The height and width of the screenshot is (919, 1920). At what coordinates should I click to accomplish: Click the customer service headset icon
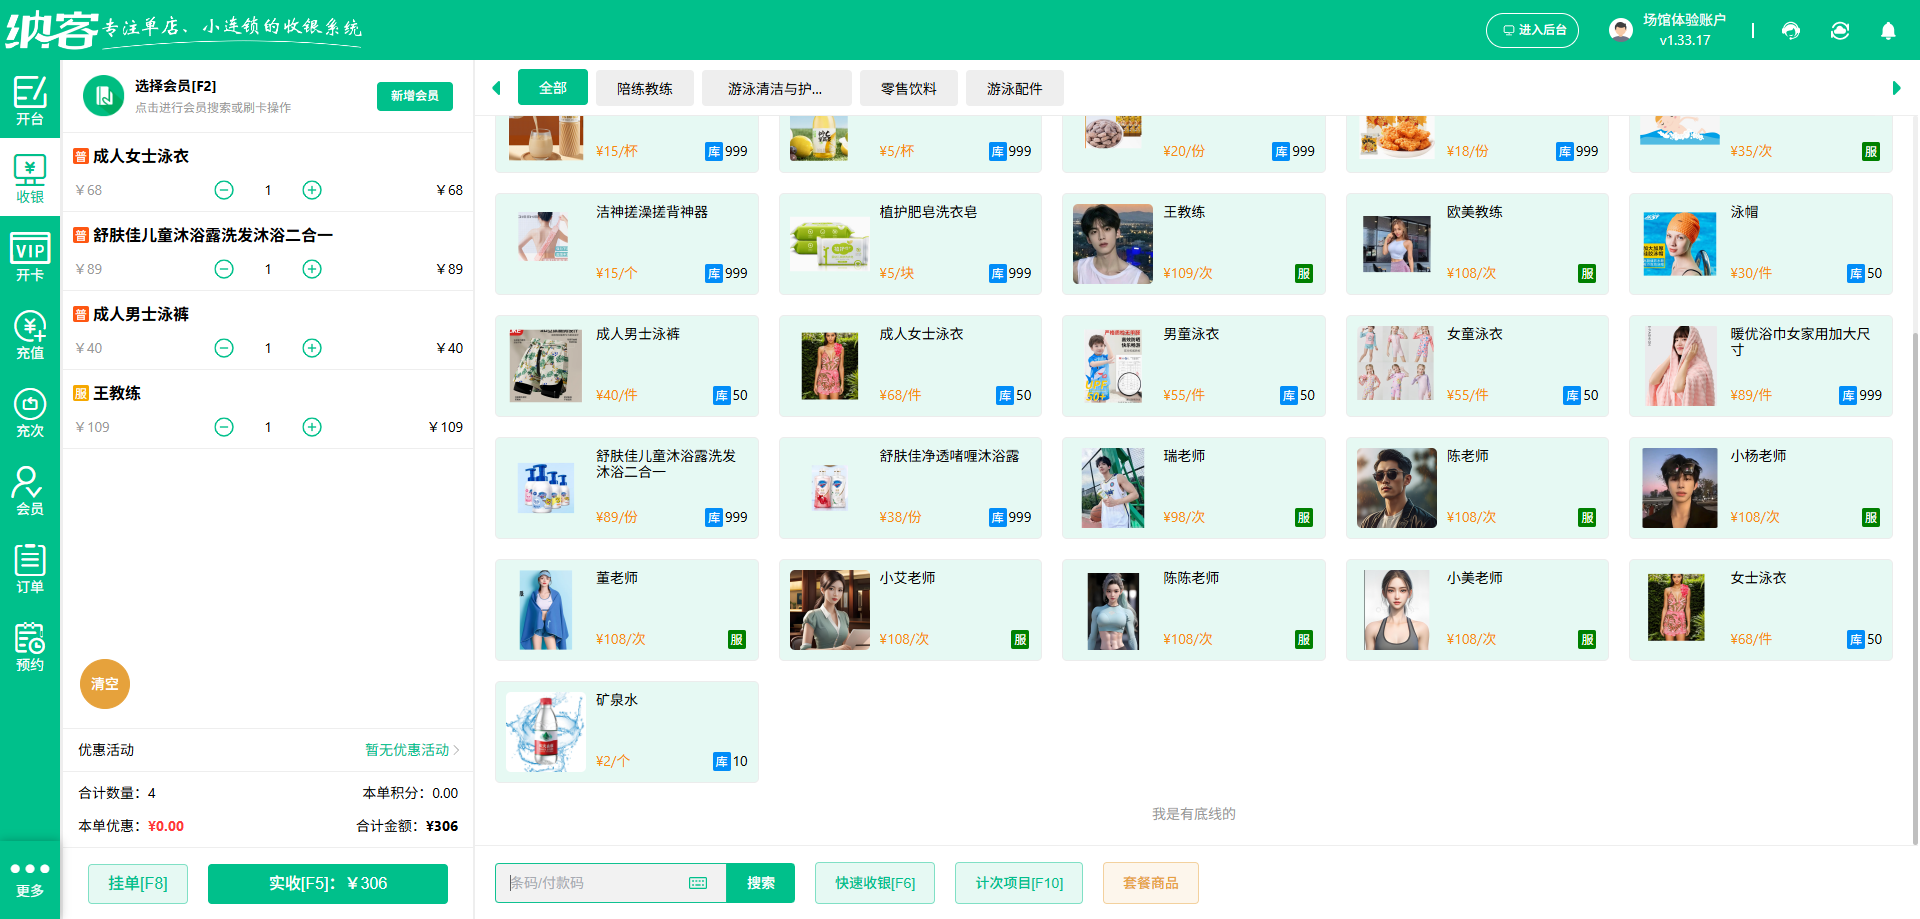click(1790, 31)
